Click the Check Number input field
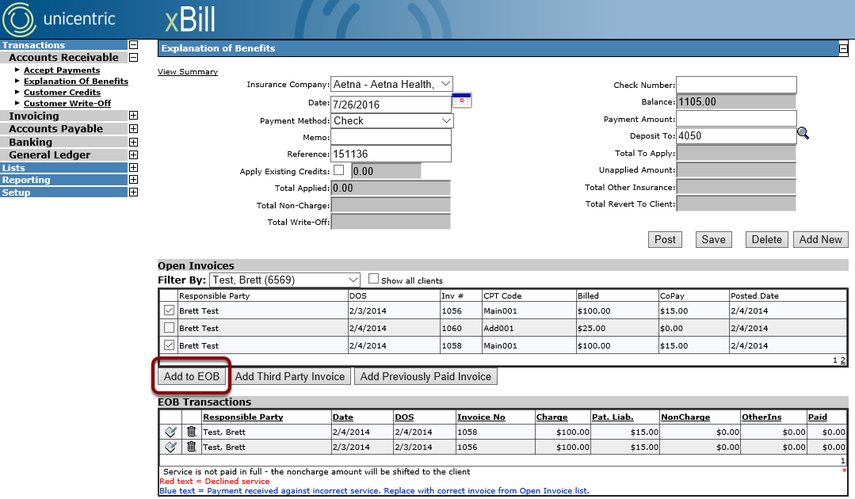This screenshot has width=855, height=499. coord(736,85)
